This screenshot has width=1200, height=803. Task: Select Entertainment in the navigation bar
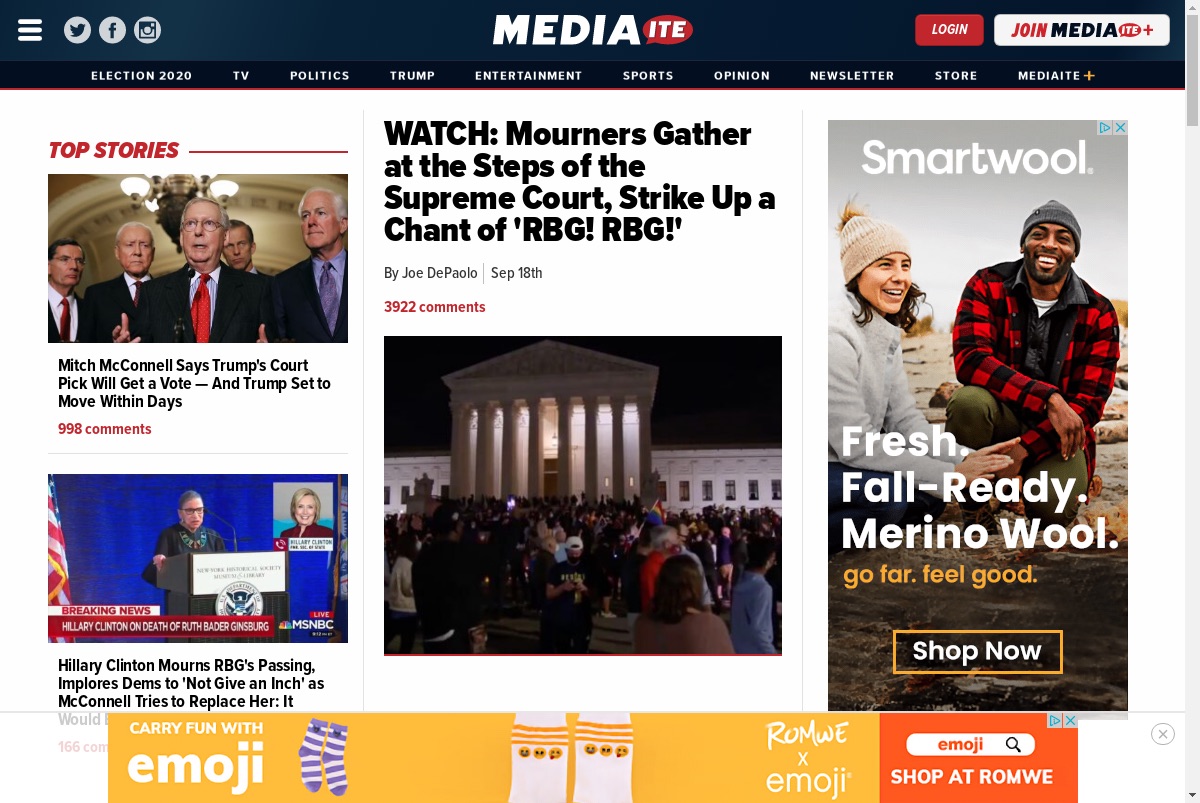pyautogui.click(x=528, y=76)
